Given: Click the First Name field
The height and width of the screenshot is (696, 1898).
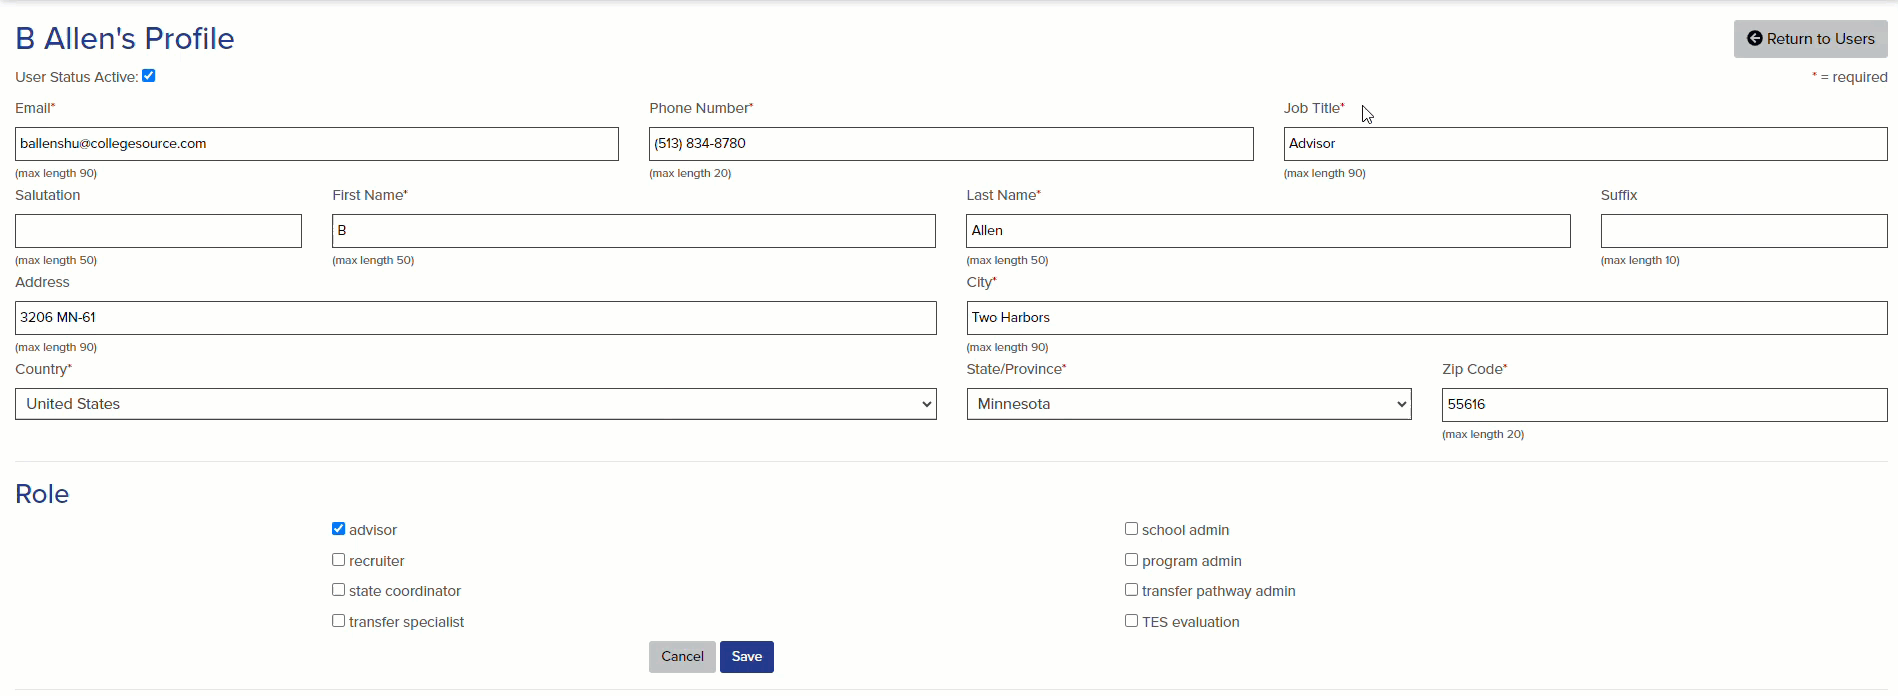Looking at the screenshot, I should click(x=634, y=231).
